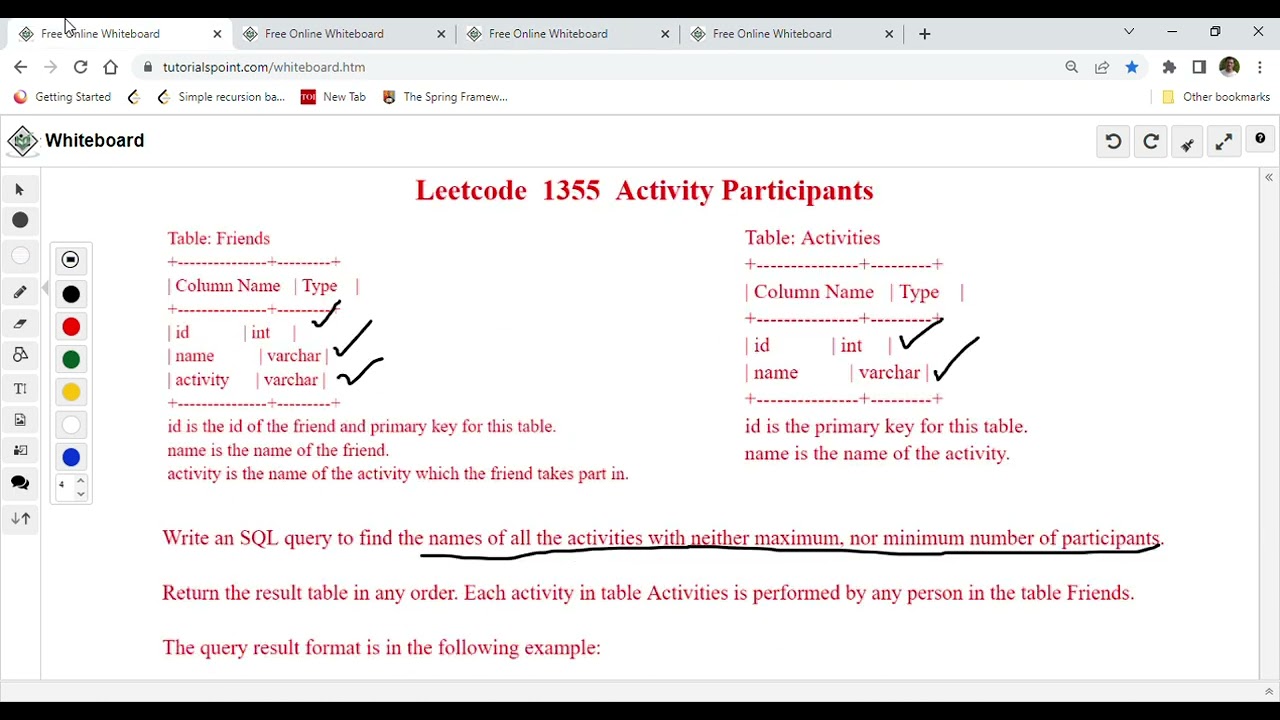Open Other bookmarks folder
This screenshot has height=720, width=1280.
[x=1216, y=97]
